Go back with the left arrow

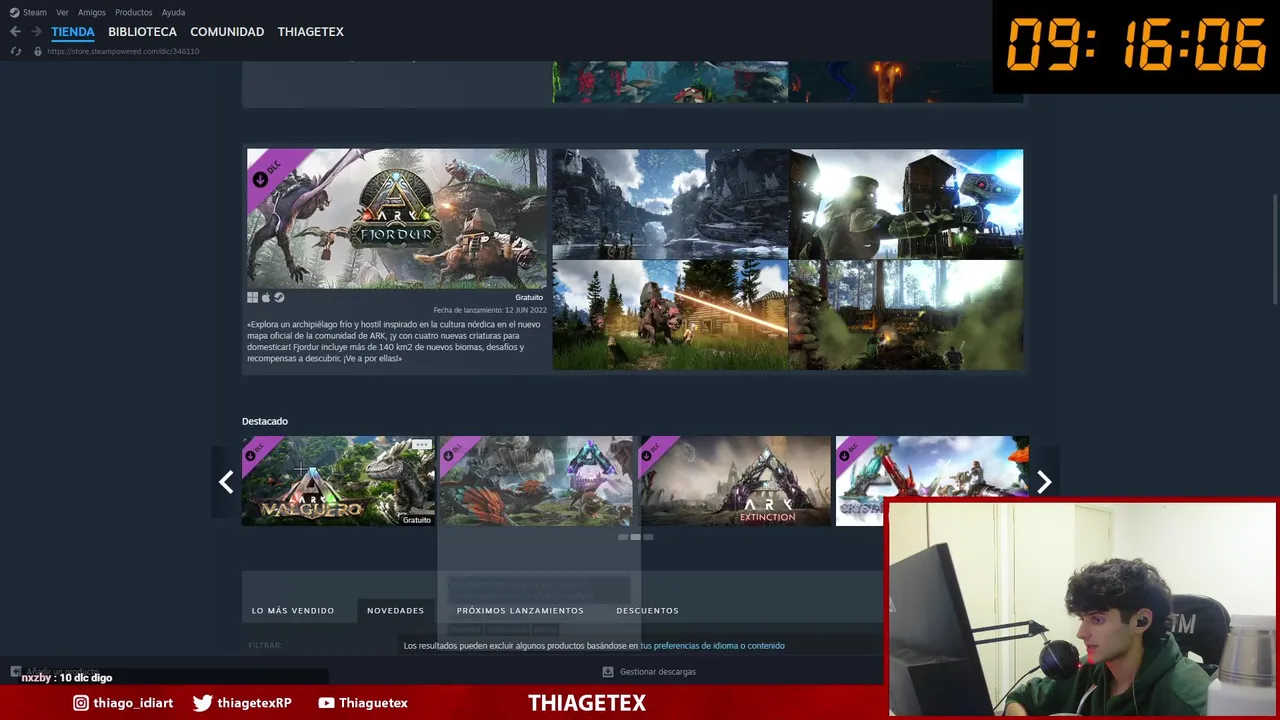click(x=15, y=32)
